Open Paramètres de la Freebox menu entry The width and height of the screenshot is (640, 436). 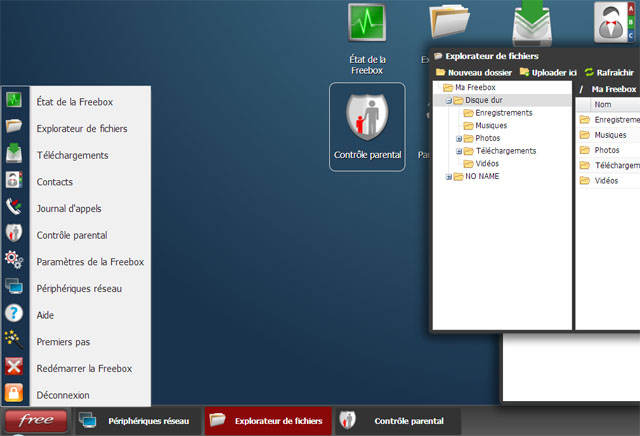click(90, 262)
